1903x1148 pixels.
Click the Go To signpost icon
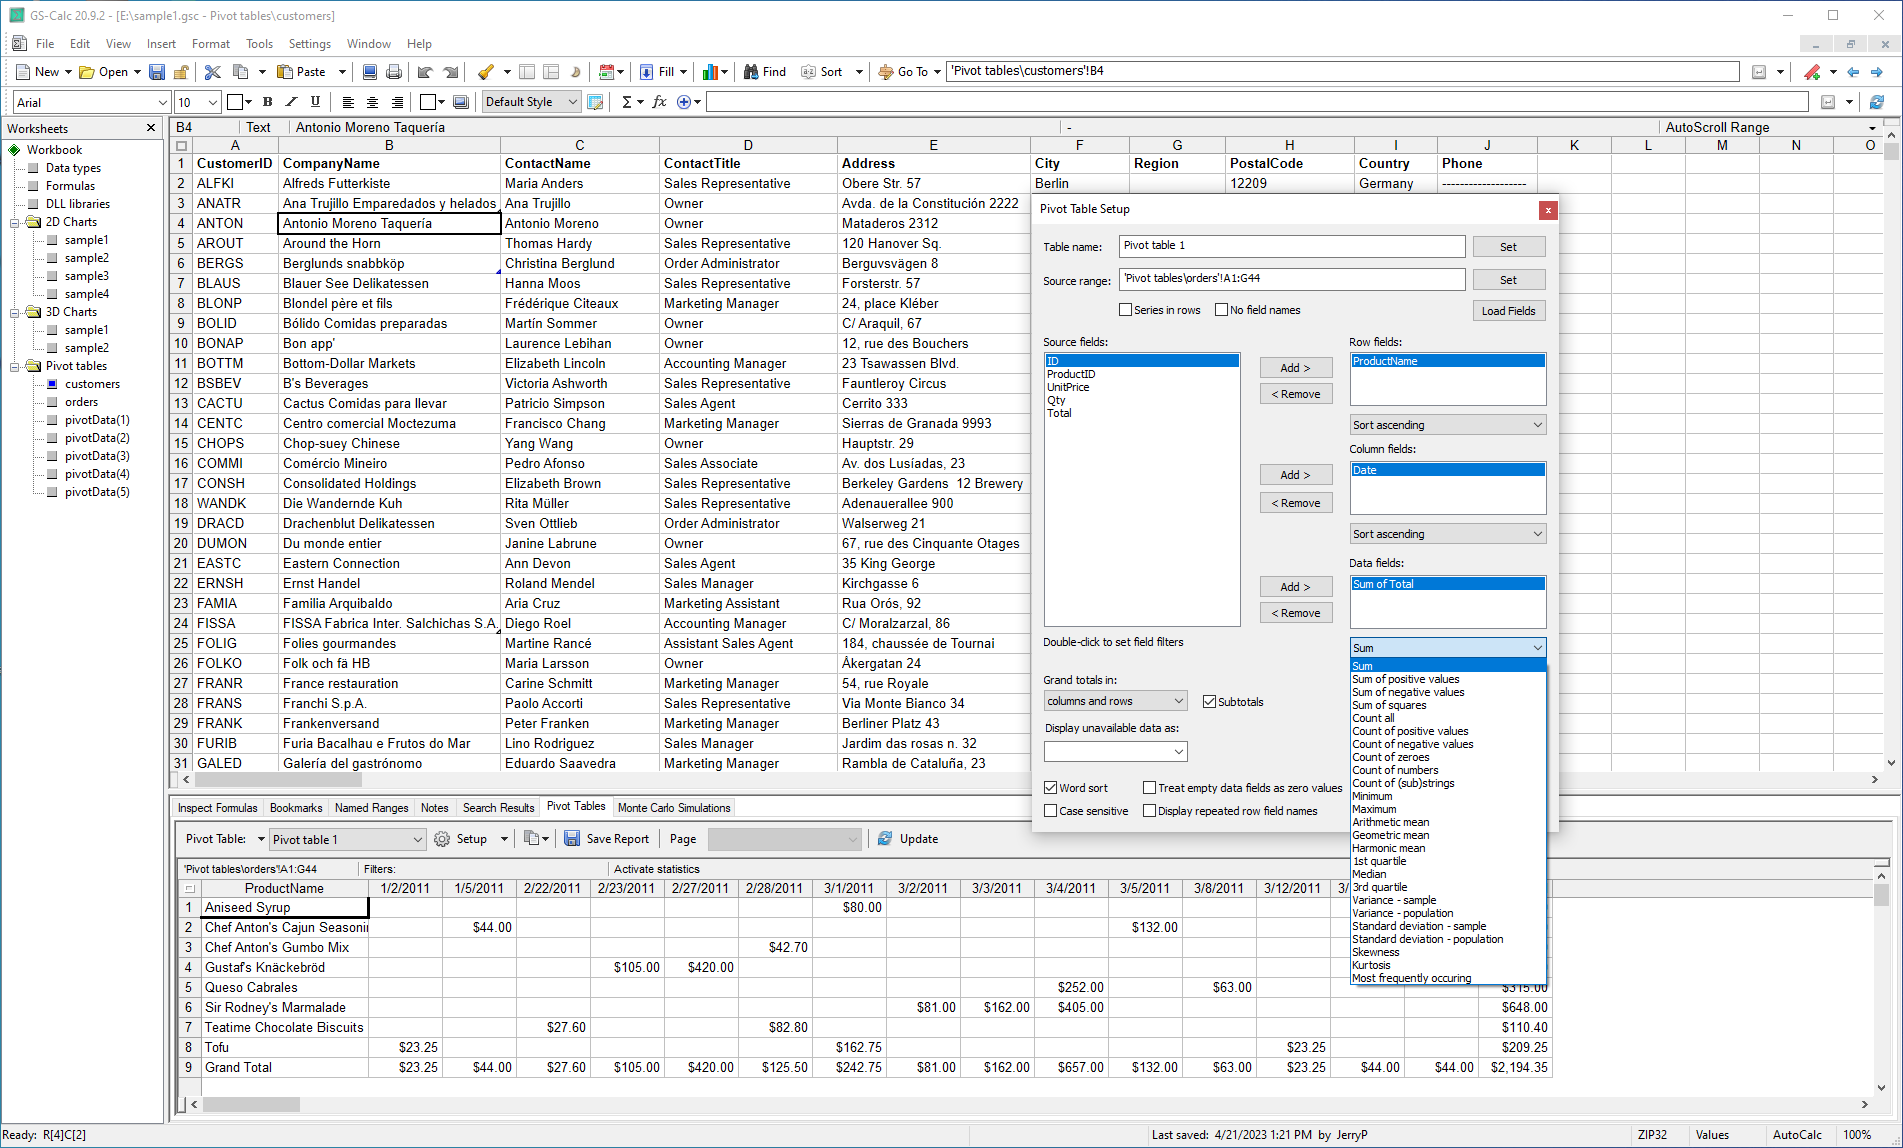tap(886, 72)
